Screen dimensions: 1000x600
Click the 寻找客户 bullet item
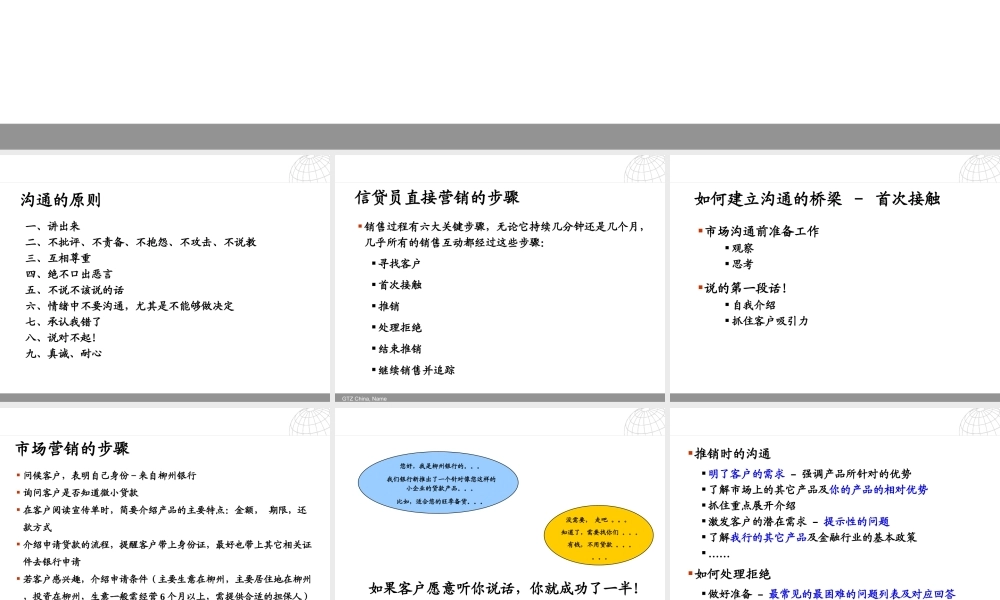(399, 264)
